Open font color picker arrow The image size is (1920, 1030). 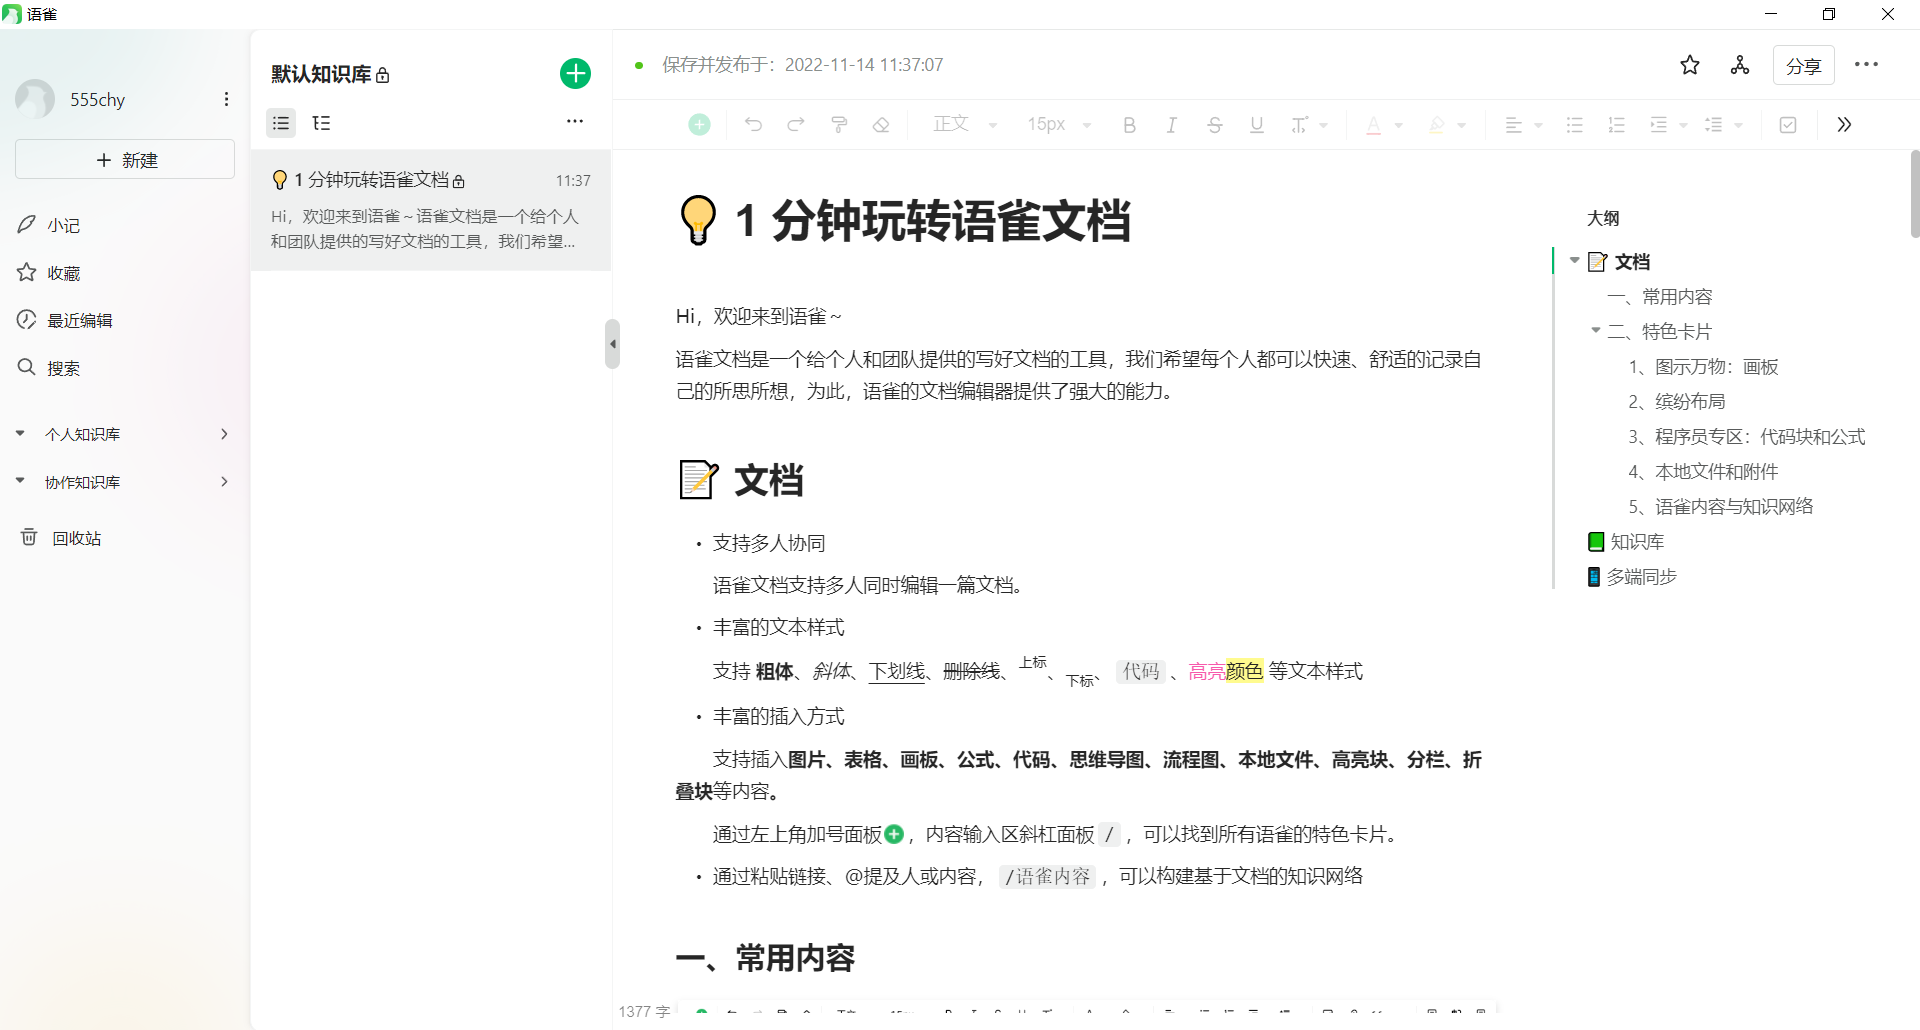[x=1398, y=126]
